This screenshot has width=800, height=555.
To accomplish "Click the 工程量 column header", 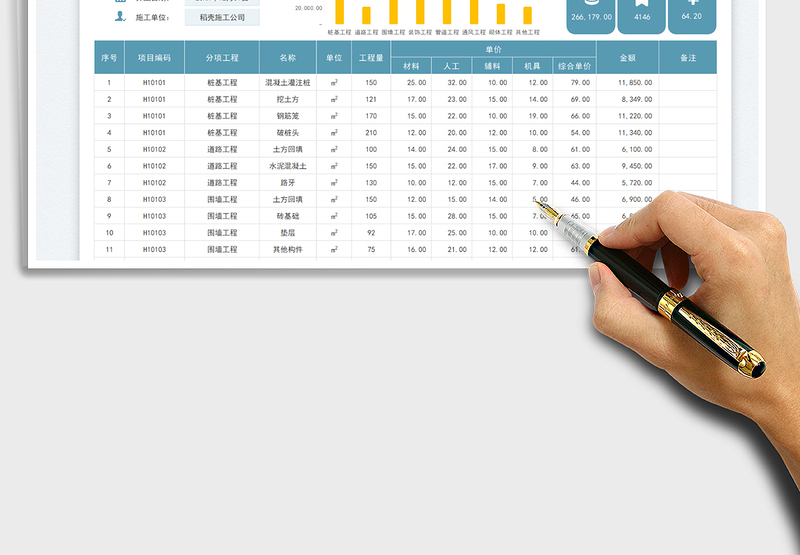I will pos(371,58).
